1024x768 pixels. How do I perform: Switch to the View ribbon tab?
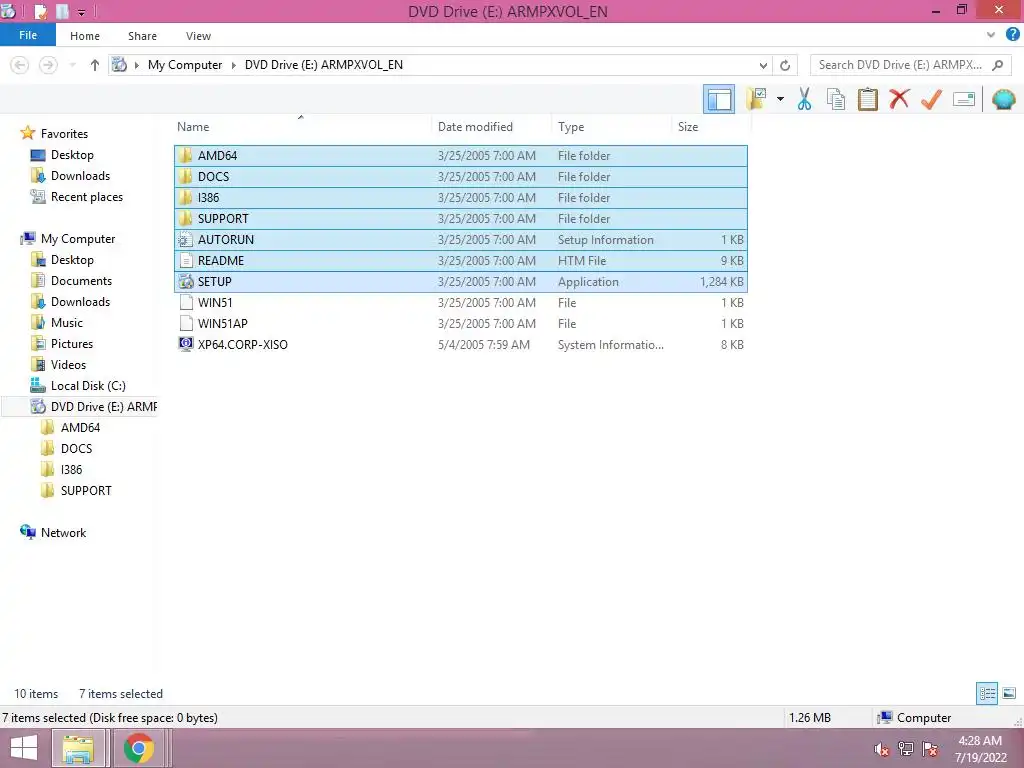pyautogui.click(x=198, y=36)
